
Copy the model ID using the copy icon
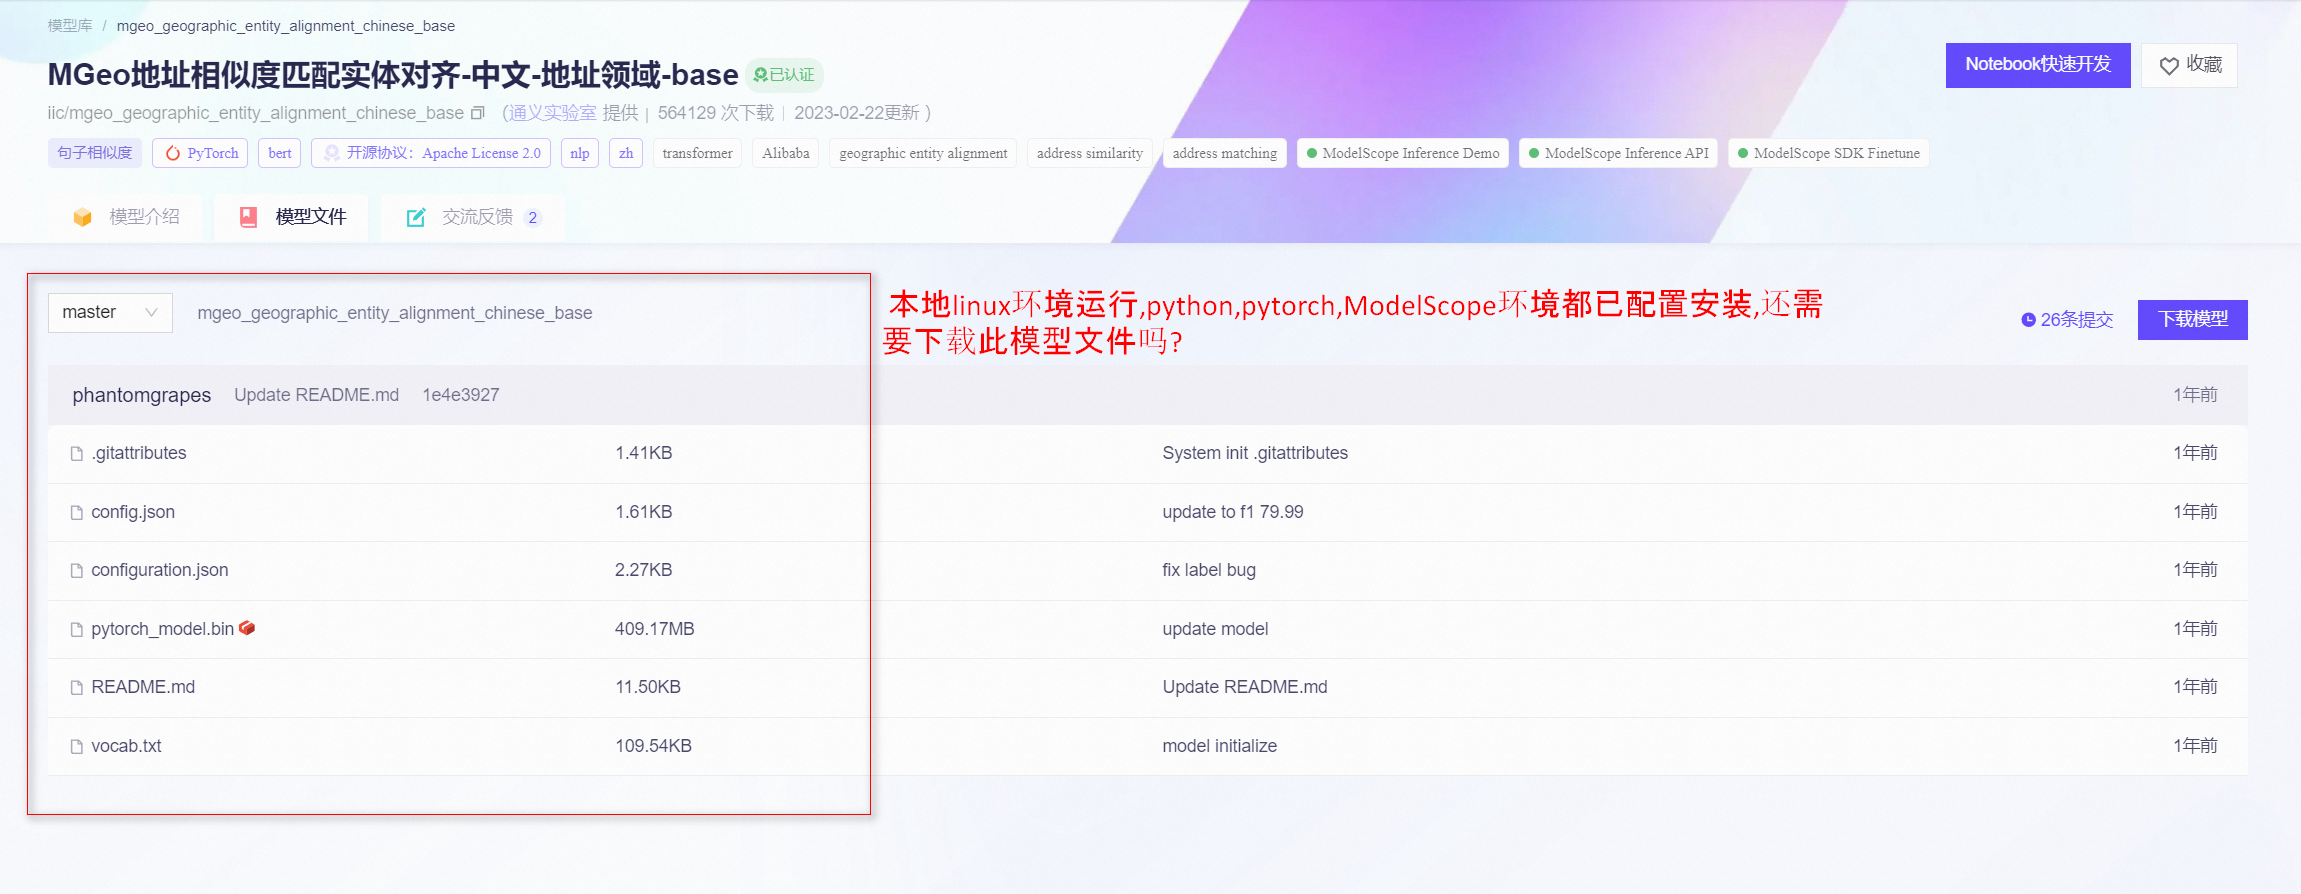(x=478, y=113)
